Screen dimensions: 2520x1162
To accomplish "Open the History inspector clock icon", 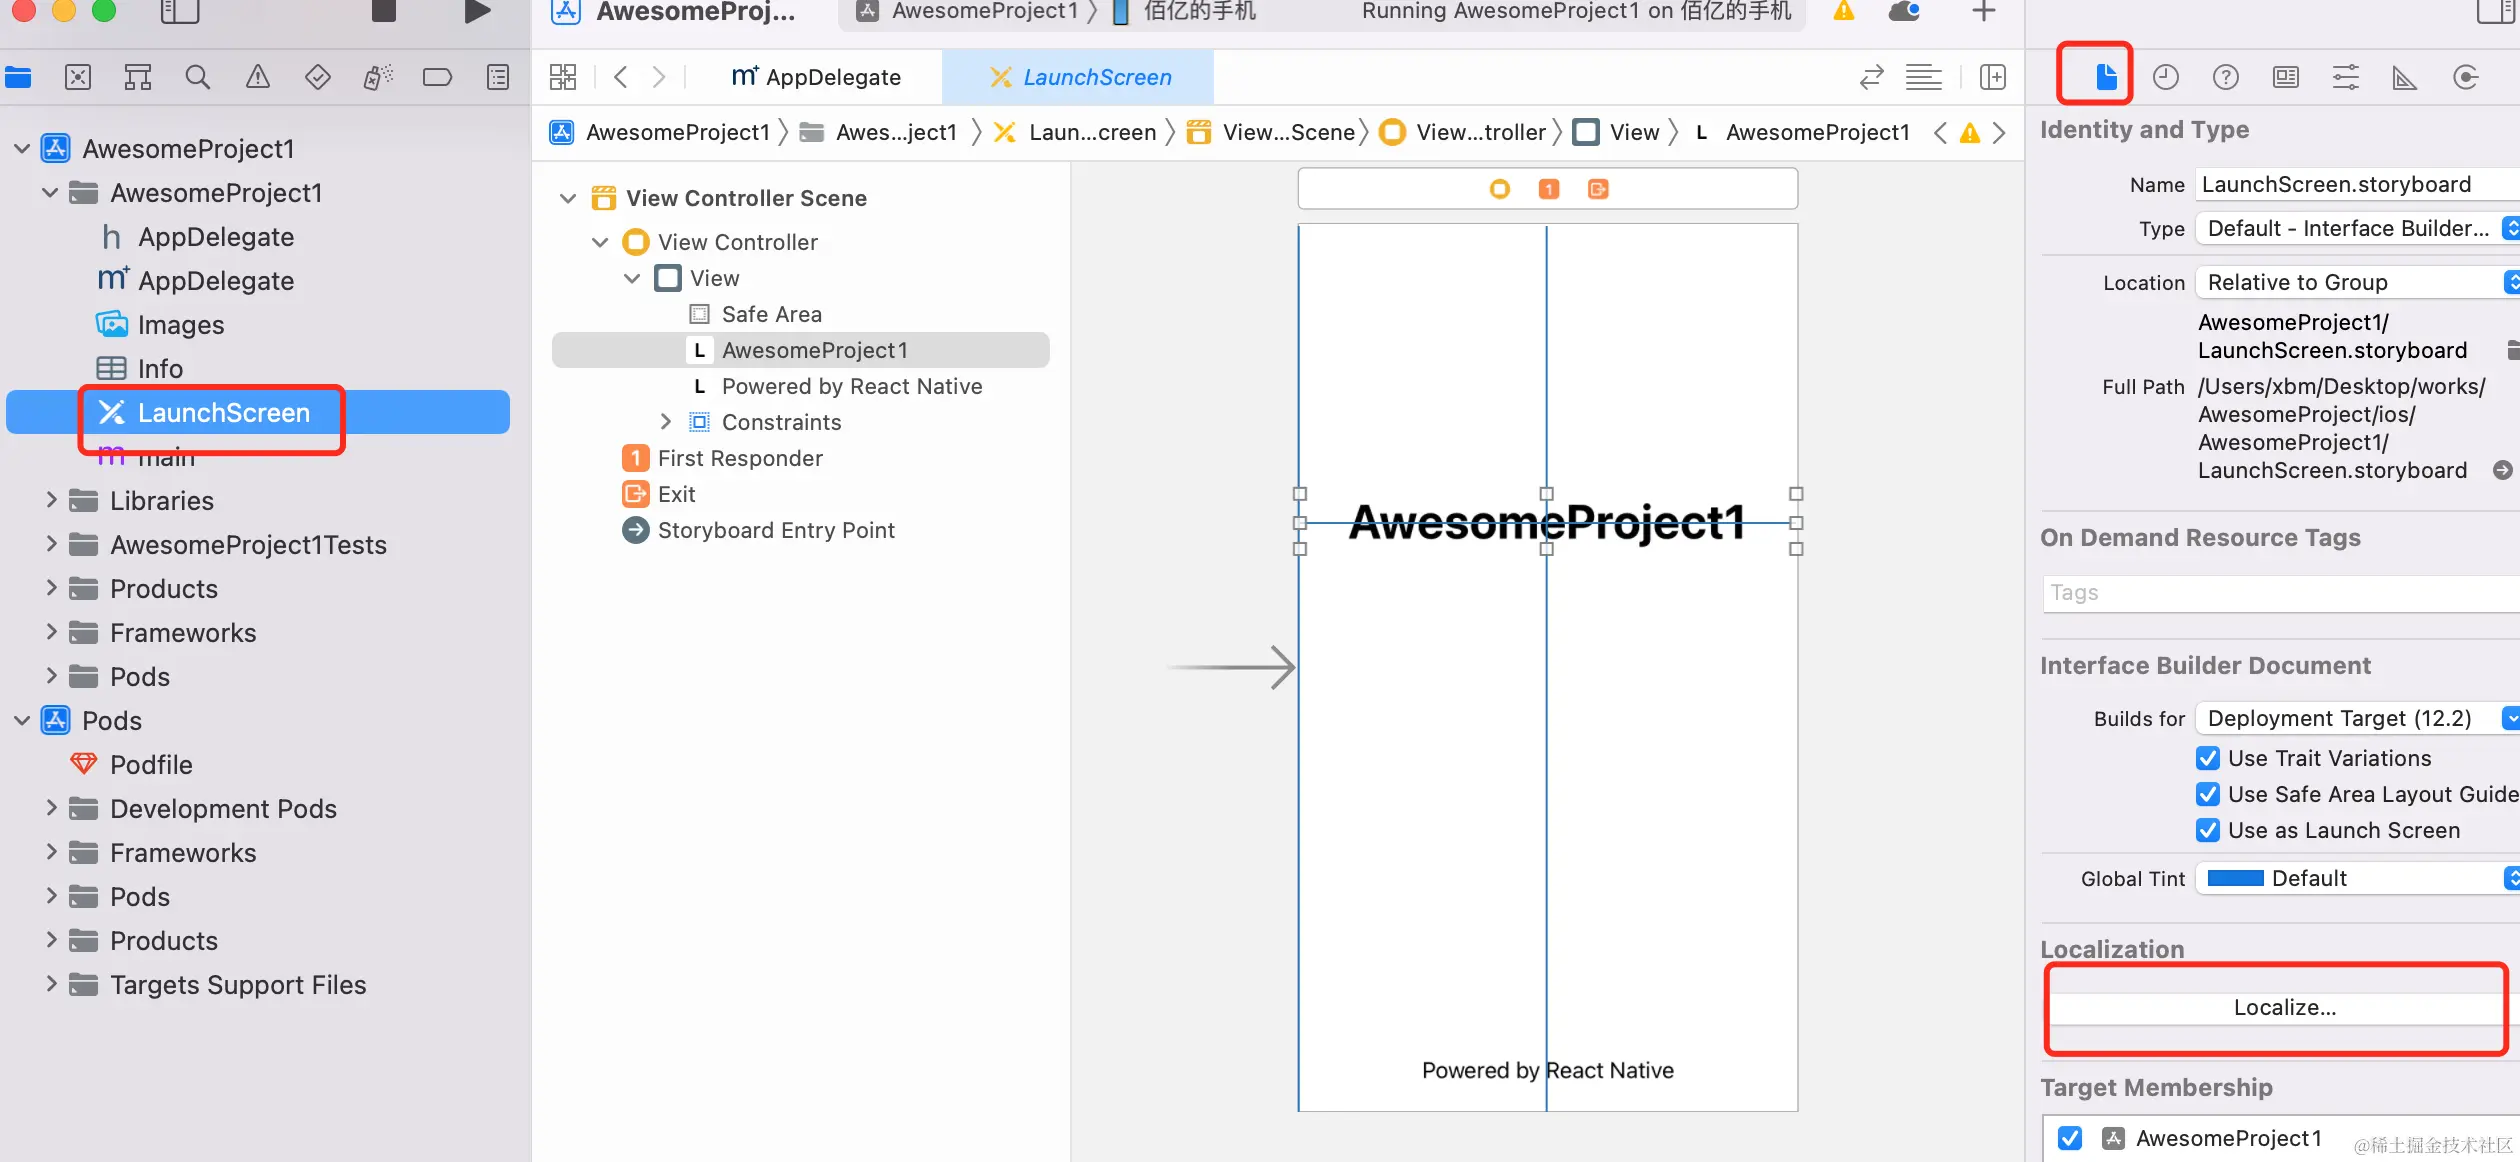I will [x=2165, y=77].
